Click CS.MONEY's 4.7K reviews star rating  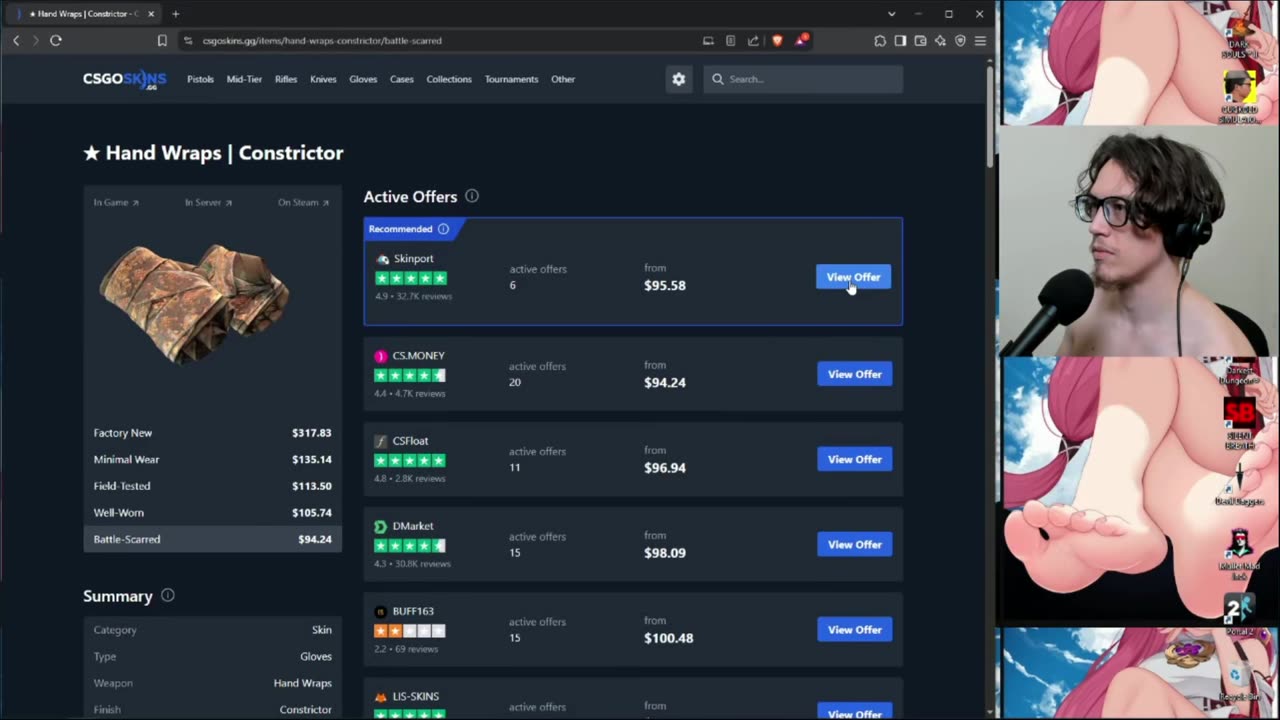pyautogui.click(x=410, y=375)
